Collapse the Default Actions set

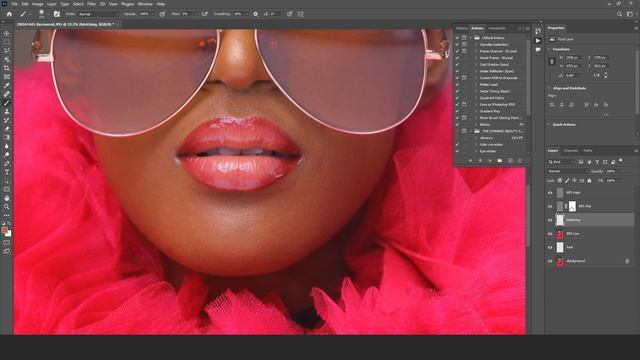(471, 38)
